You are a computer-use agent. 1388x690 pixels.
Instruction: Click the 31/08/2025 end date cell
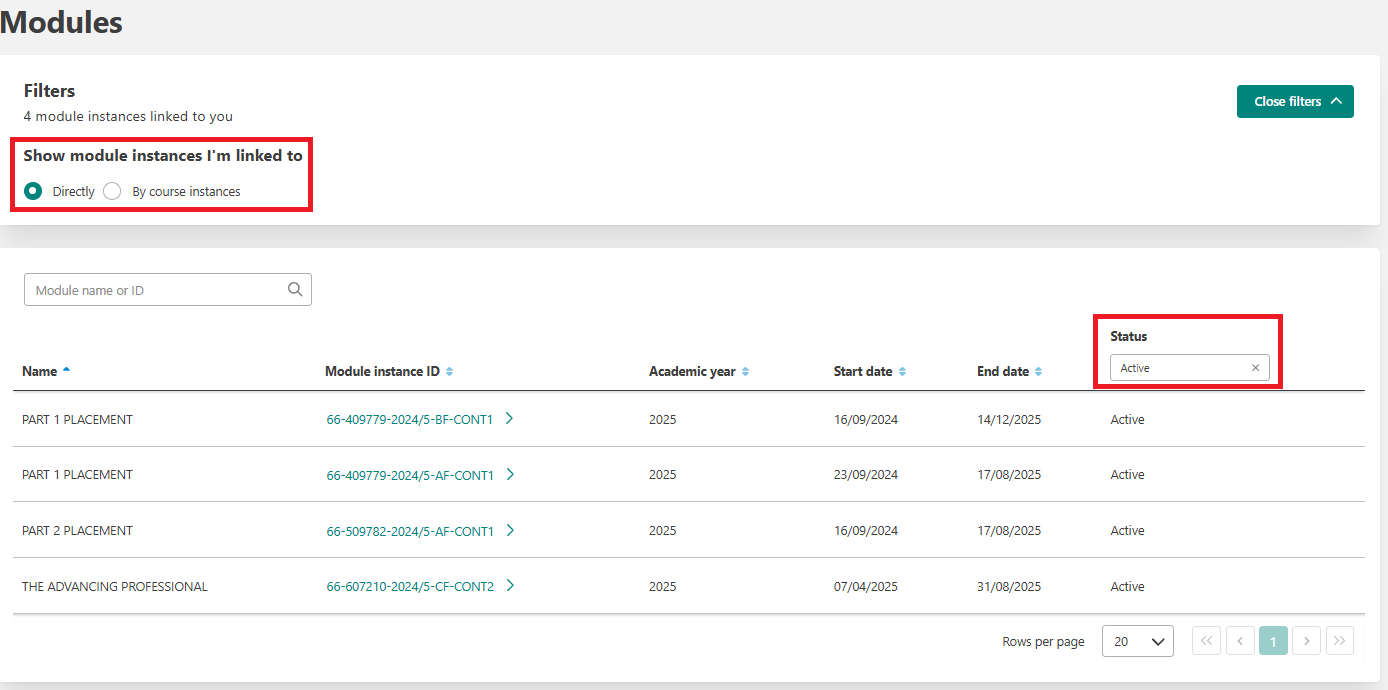(1009, 587)
